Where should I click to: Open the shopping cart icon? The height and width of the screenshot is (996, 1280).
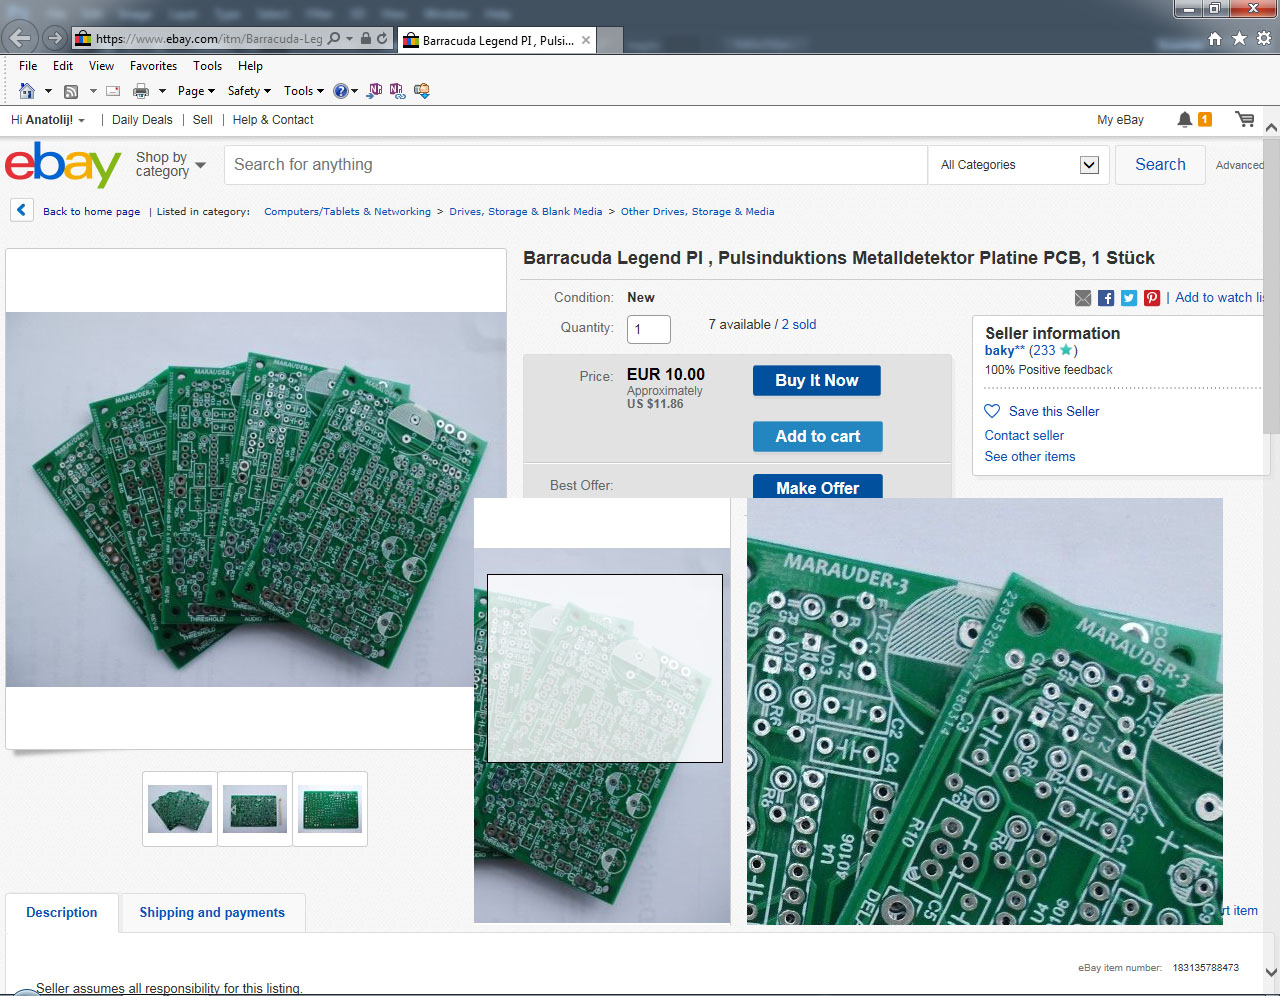pyautogui.click(x=1245, y=120)
